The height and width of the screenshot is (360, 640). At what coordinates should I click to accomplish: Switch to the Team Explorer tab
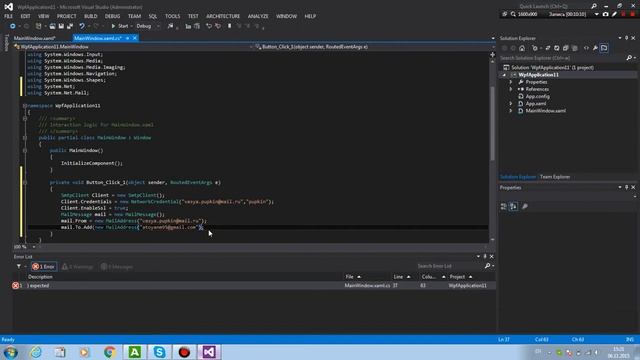[x=555, y=177]
